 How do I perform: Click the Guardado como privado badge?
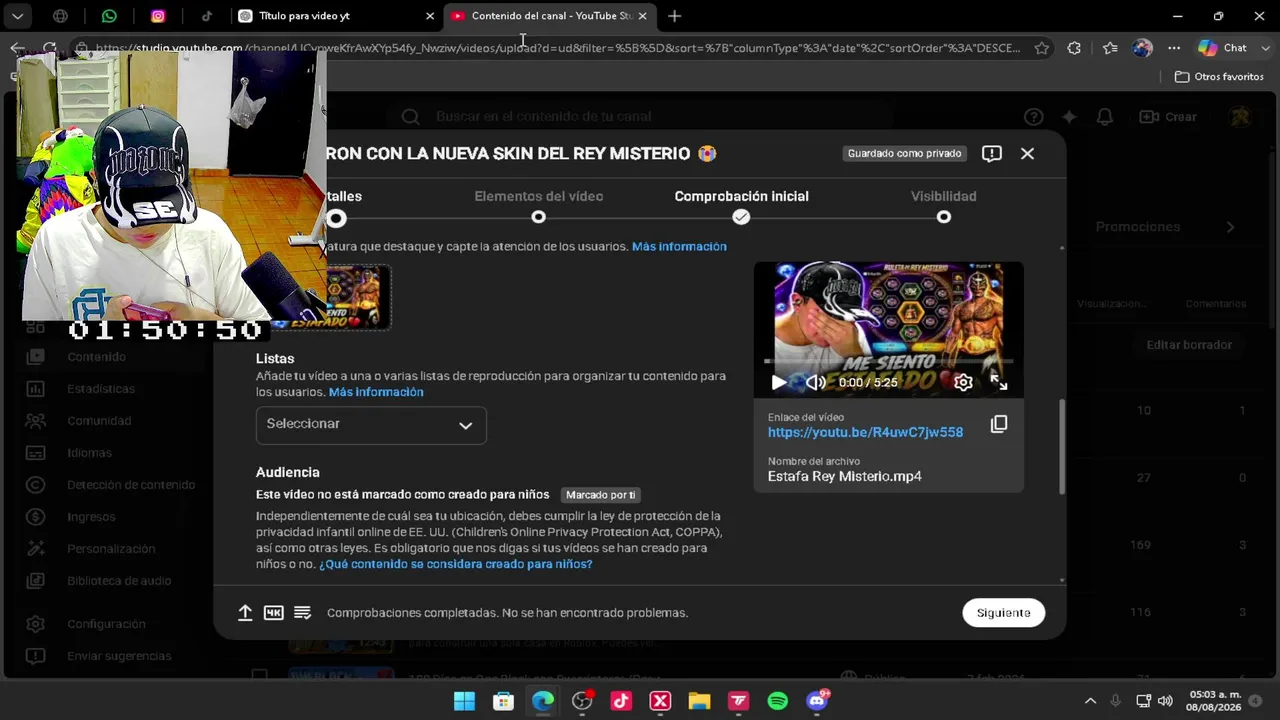(x=904, y=153)
